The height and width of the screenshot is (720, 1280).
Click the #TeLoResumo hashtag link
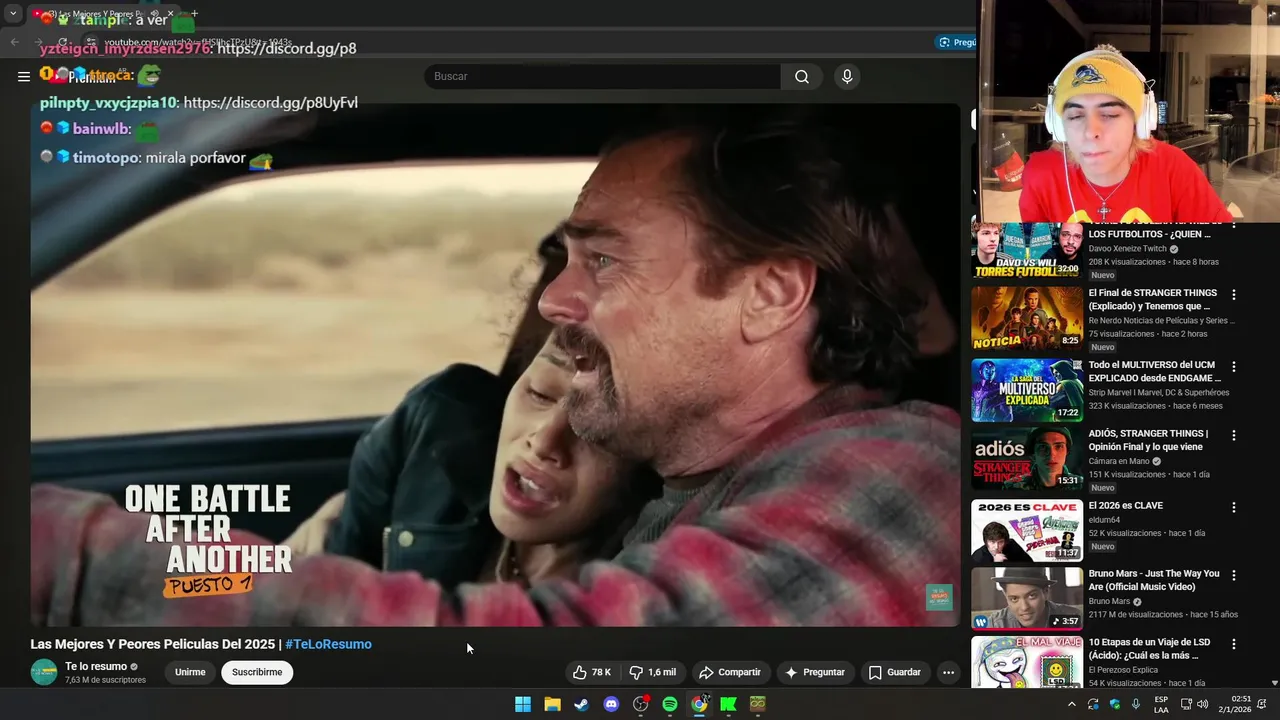click(328, 644)
